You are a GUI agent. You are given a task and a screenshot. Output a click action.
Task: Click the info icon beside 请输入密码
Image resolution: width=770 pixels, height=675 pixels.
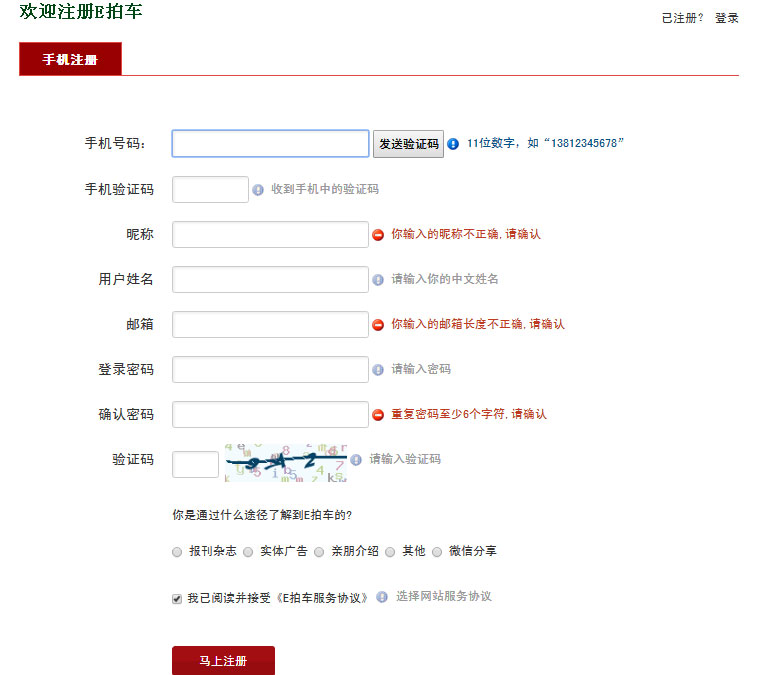click(378, 370)
